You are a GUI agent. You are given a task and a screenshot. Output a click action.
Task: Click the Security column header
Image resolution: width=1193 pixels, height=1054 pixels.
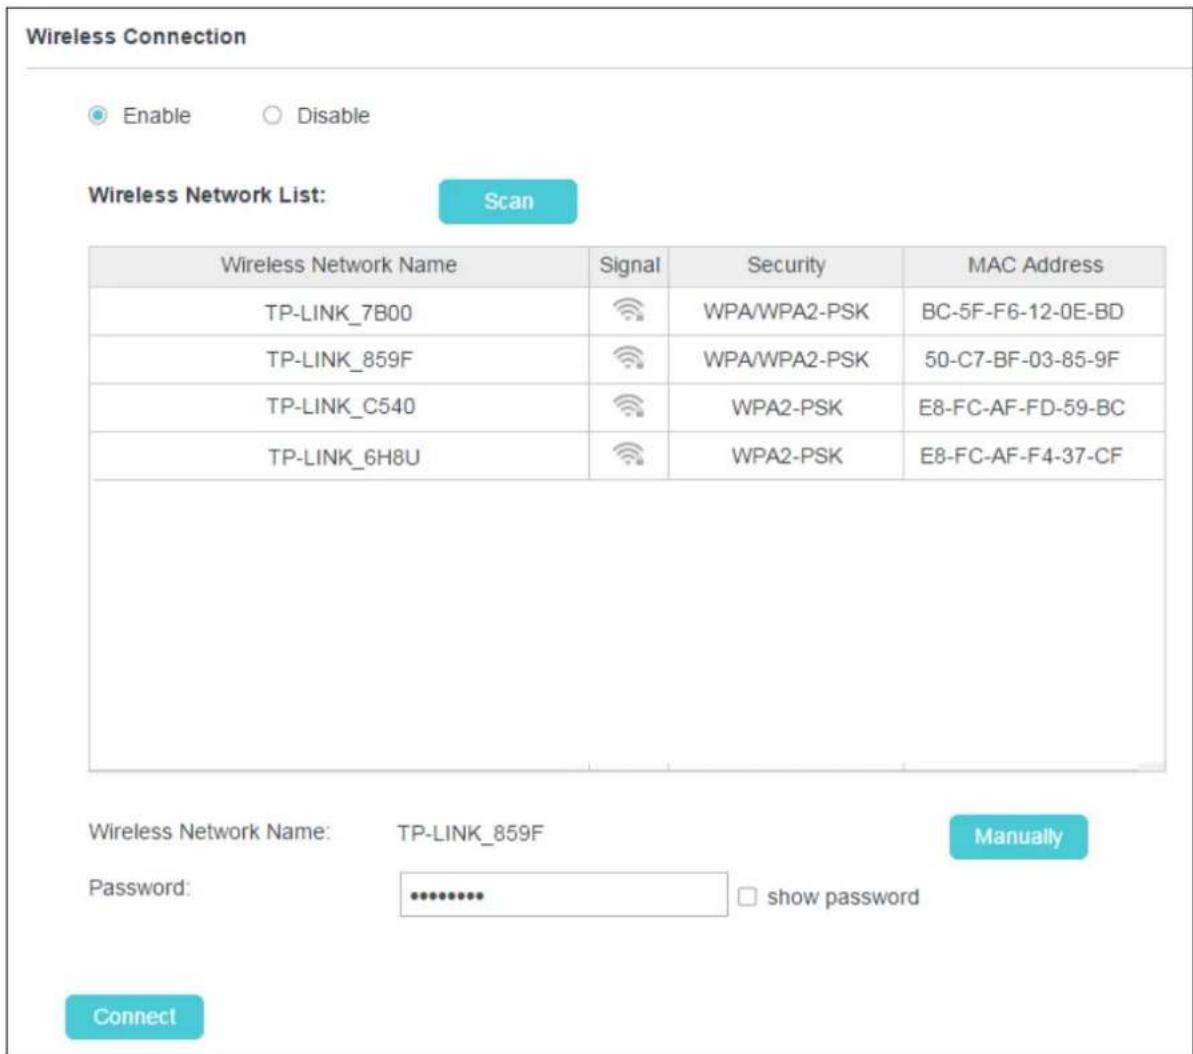tap(786, 265)
